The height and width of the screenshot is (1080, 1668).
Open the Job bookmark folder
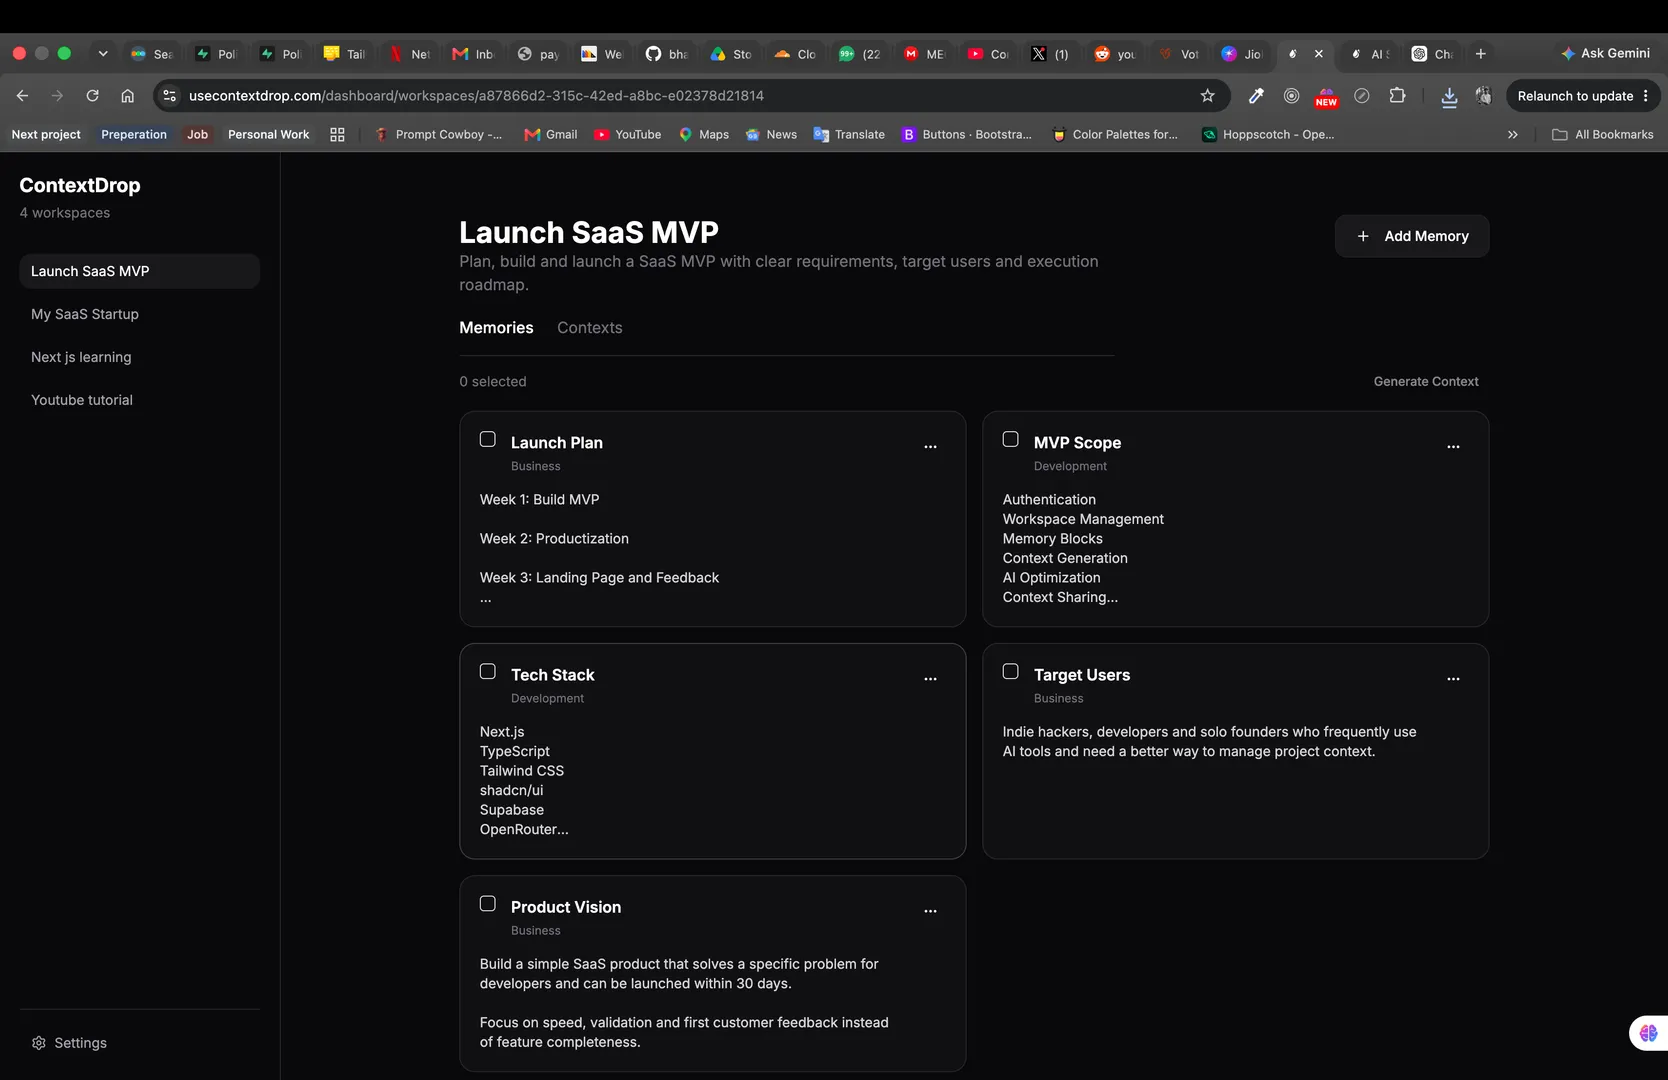tap(198, 134)
